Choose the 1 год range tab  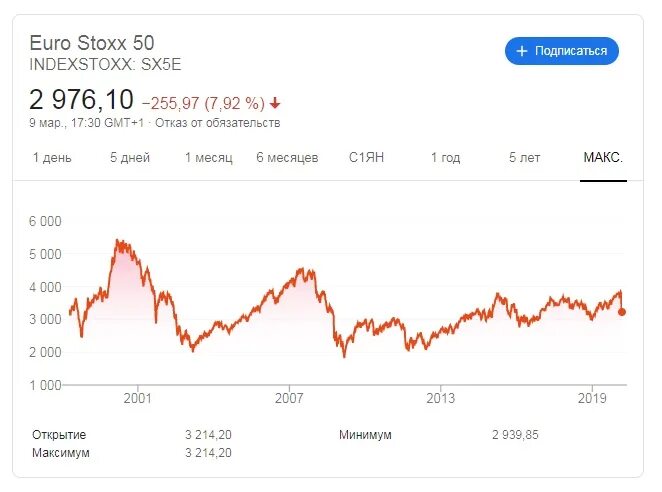pyautogui.click(x=445, y=158)
